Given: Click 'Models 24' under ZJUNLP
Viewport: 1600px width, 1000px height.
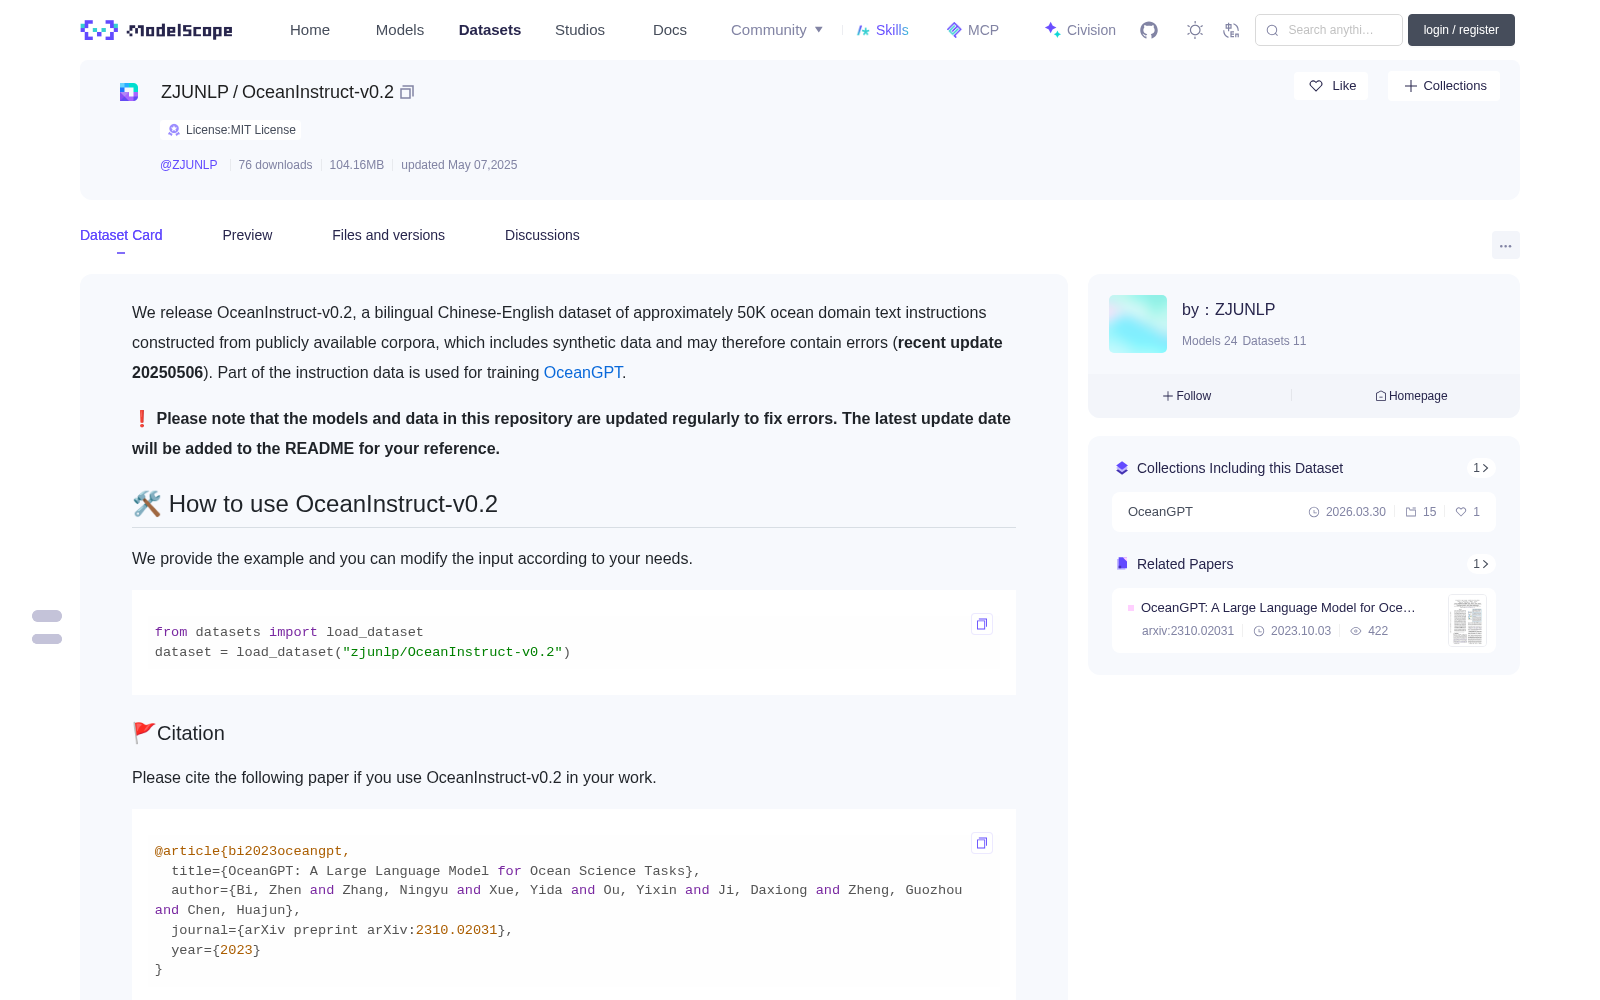Looking at the screenshot, I should (1209, 341).
